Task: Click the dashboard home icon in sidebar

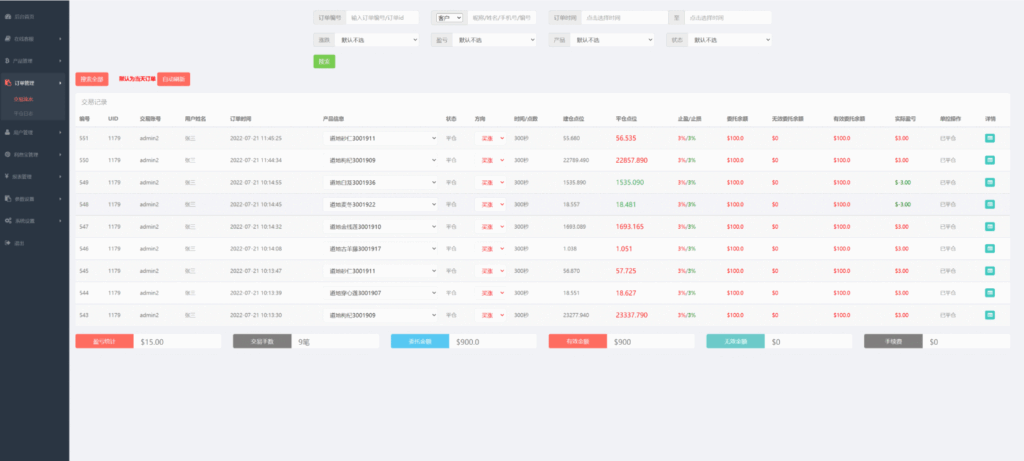Action: (7, 16)
